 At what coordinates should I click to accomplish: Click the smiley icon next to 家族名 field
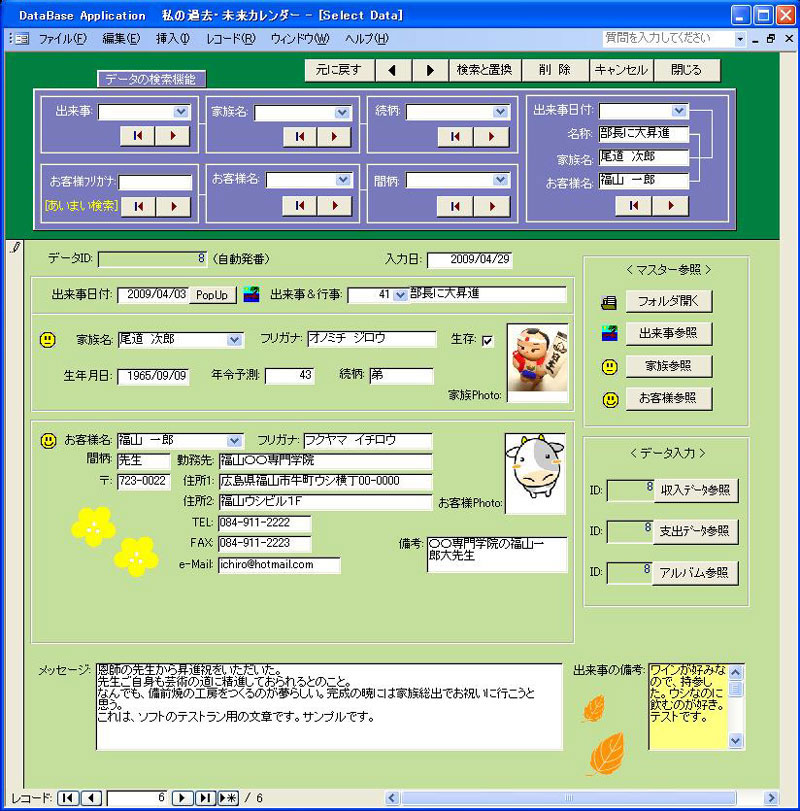(47, 340)
